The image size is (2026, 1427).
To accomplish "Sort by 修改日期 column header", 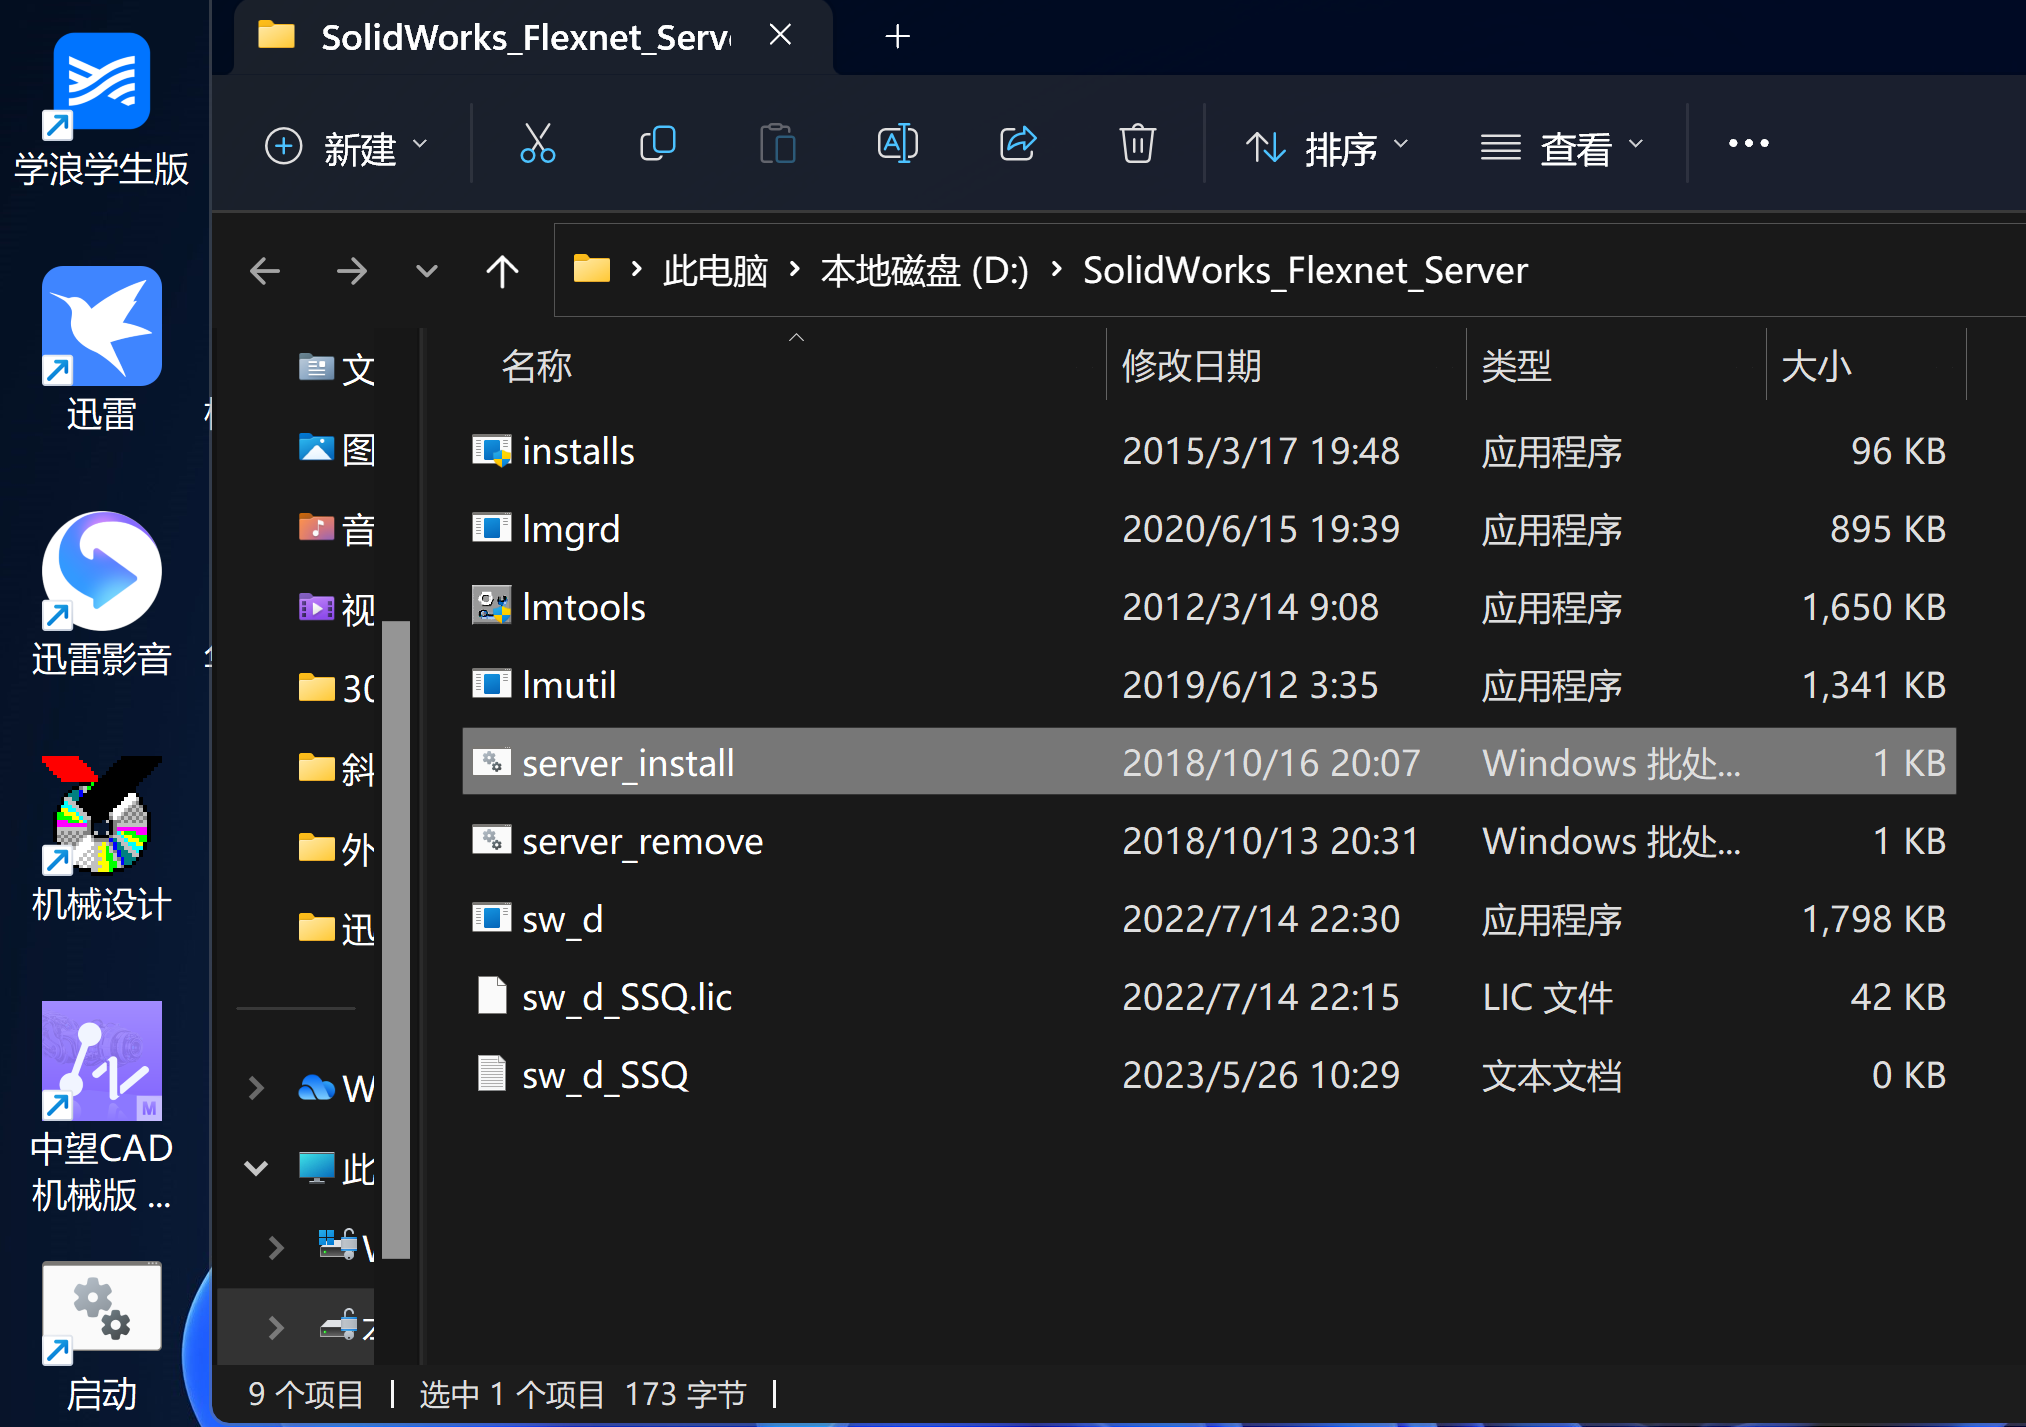I will pos(1191,366).
